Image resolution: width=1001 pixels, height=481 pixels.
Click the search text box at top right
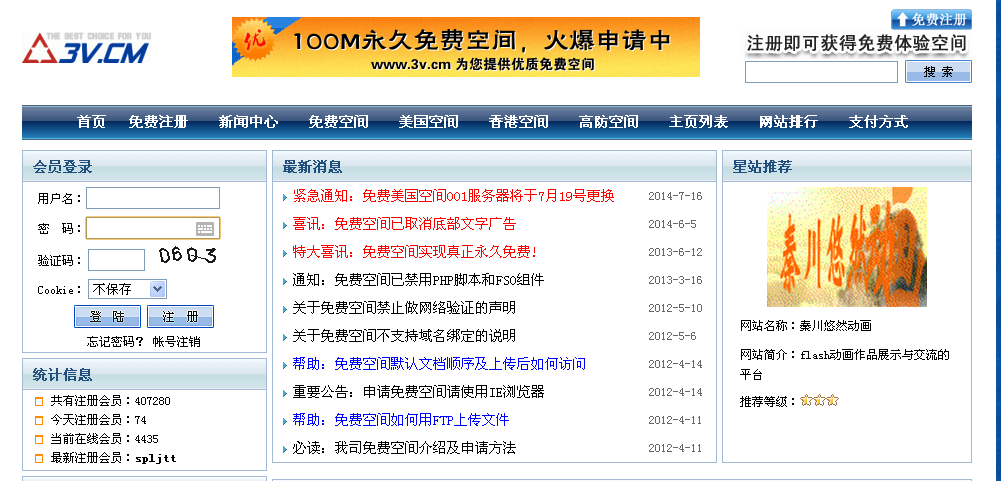[x=821, y=72]
